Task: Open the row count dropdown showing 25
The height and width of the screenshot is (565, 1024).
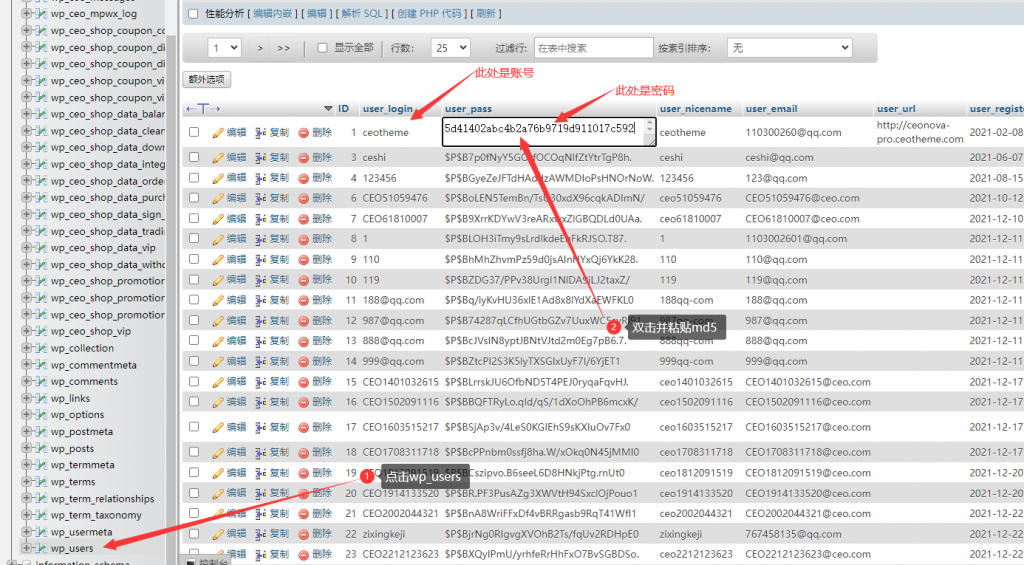Action: (x=450, y=48)
